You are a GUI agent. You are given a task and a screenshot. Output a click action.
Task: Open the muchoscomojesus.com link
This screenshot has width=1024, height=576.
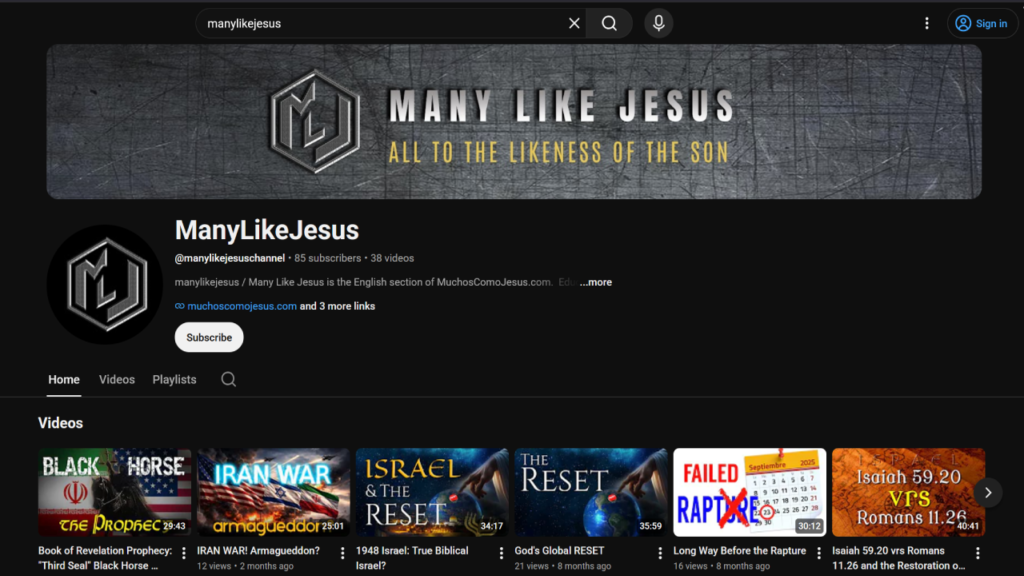tap(242, 306)
